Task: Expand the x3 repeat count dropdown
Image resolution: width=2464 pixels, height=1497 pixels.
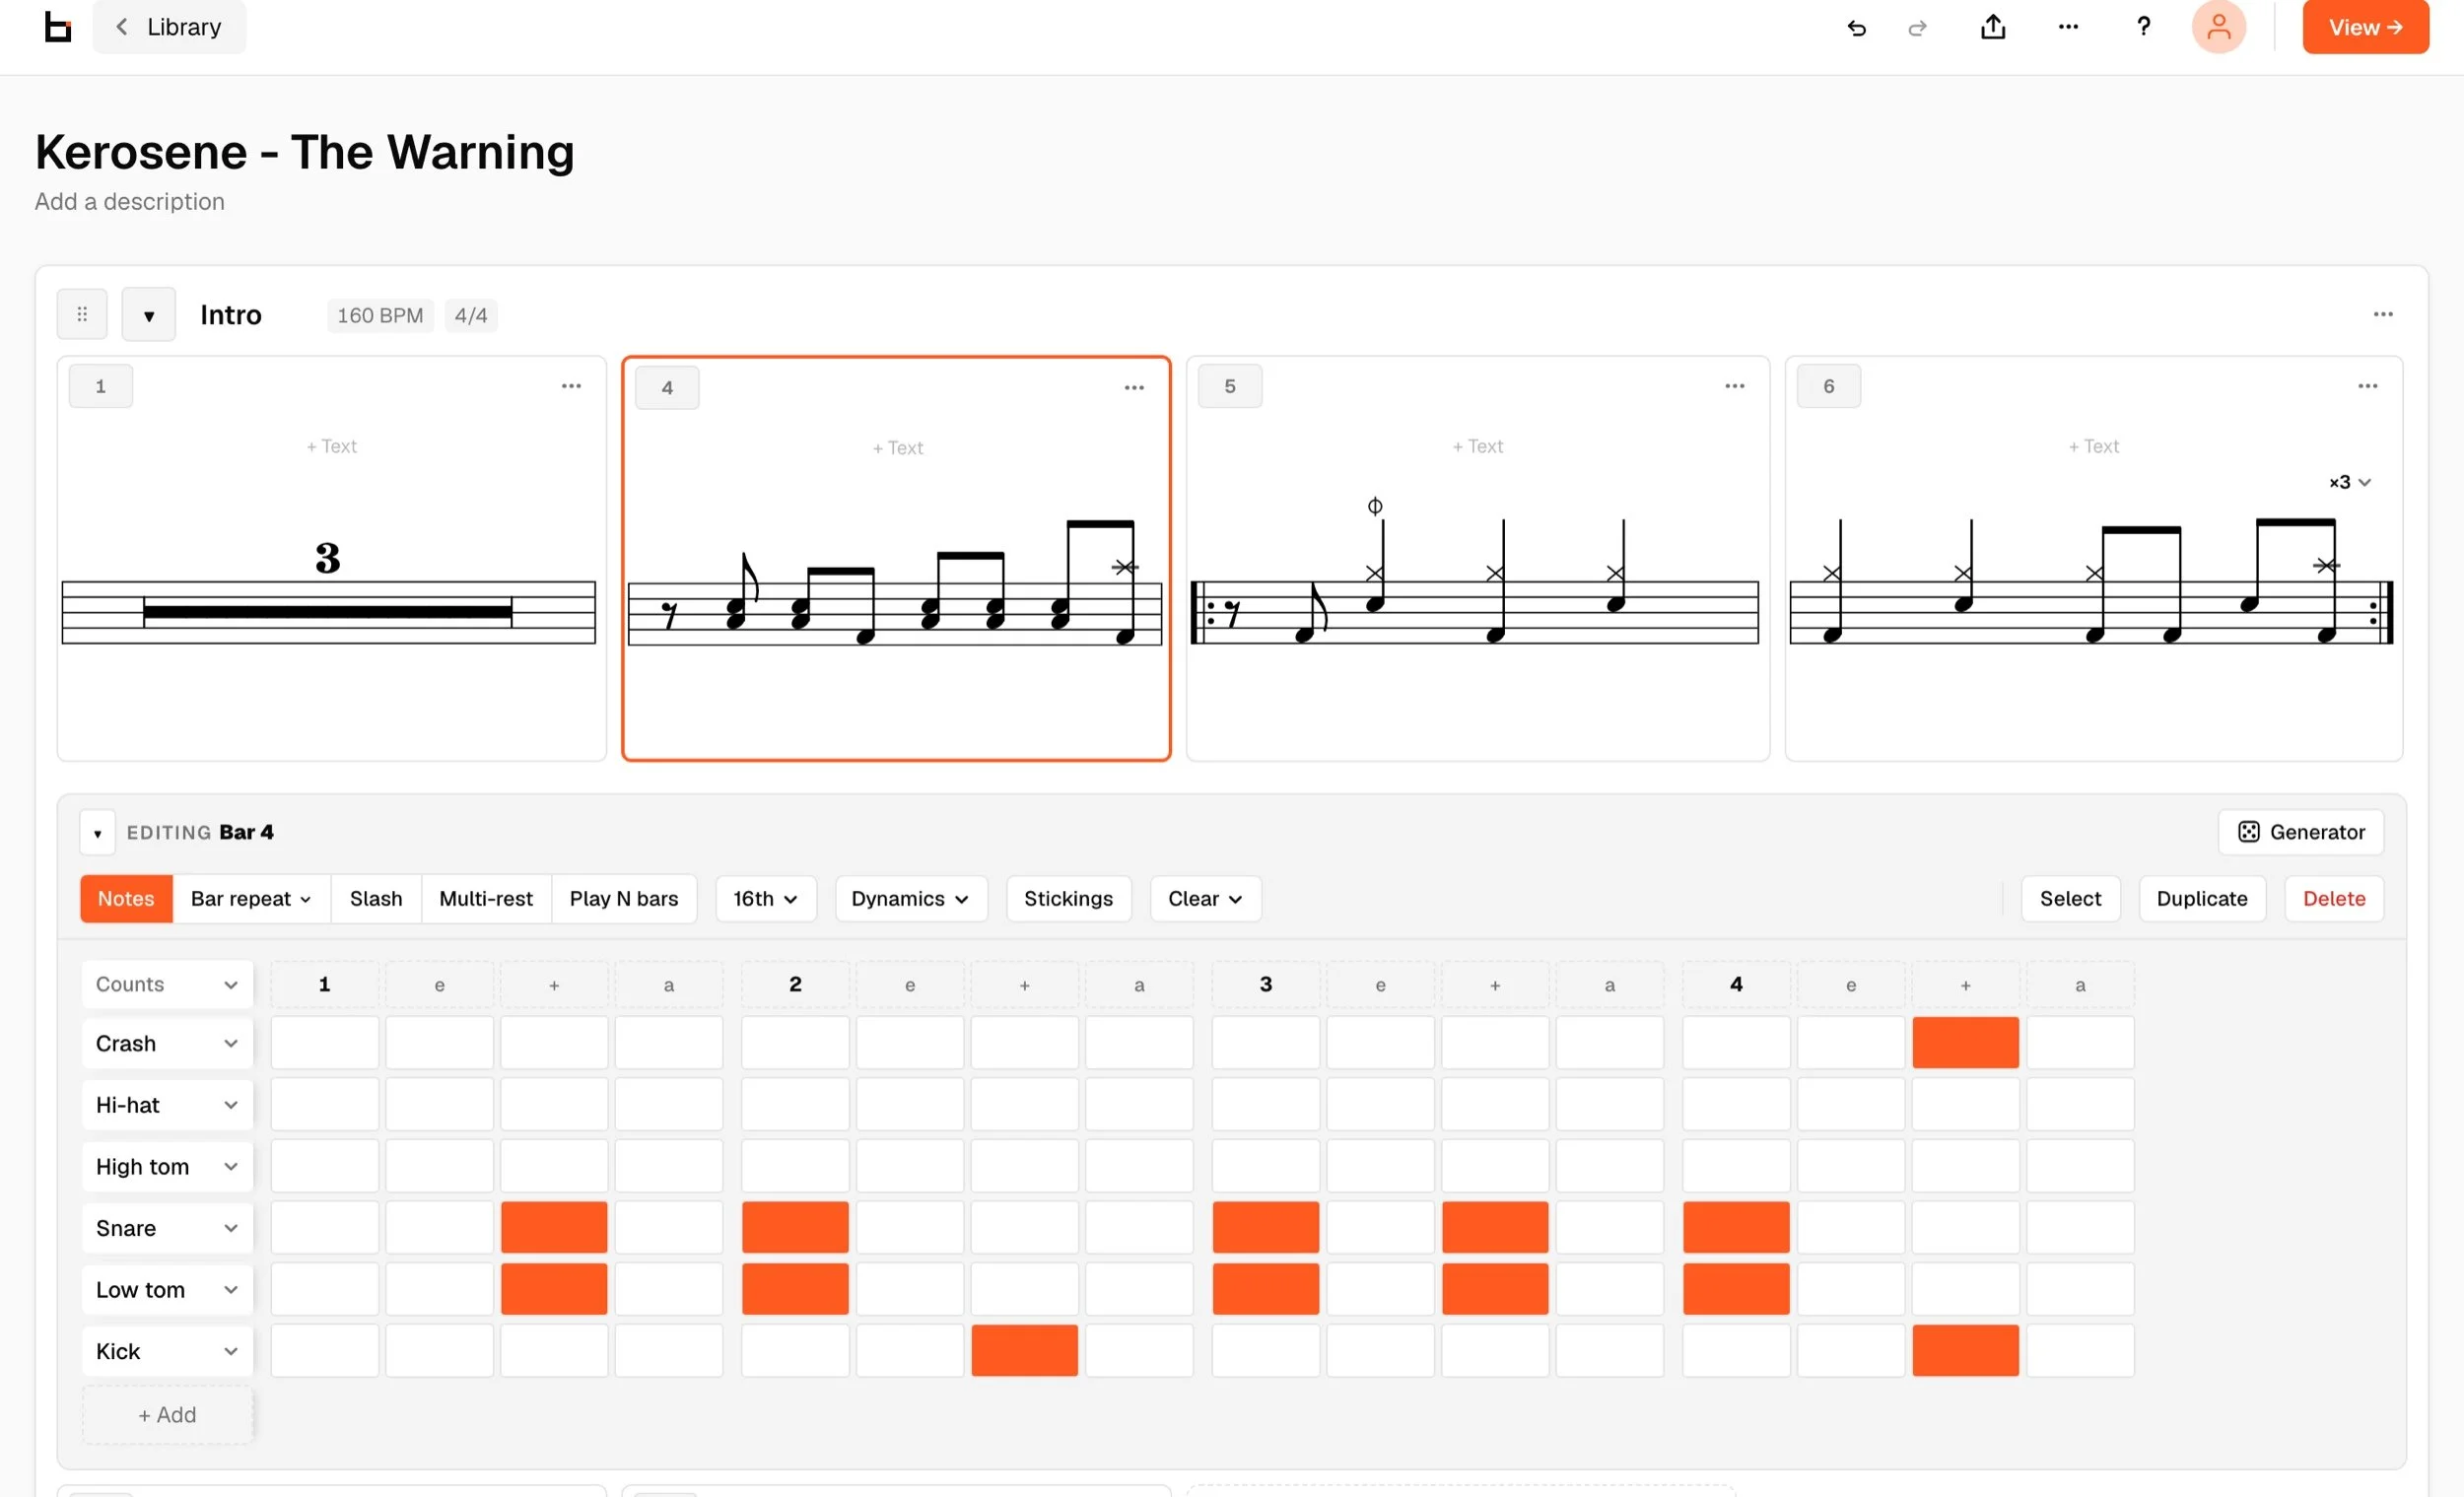Action: pos(2349,482)
